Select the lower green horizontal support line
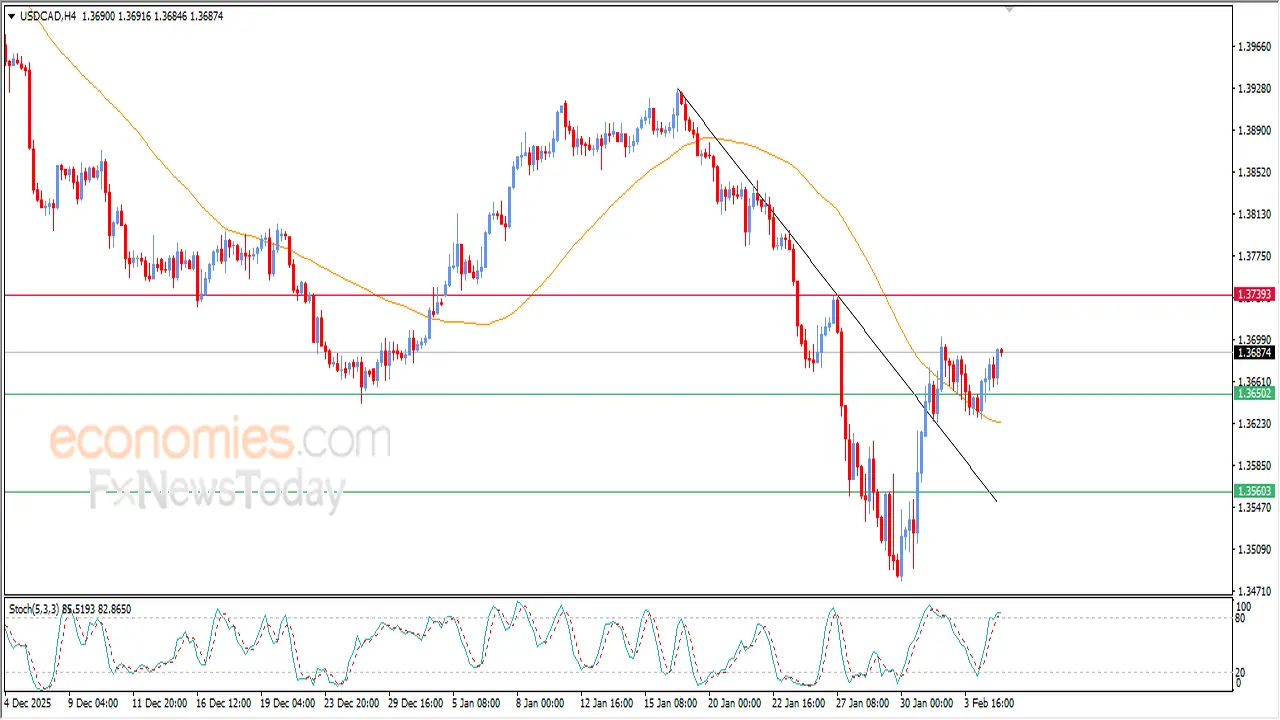Screen dimensions: 1280x720 pos(600,491)
